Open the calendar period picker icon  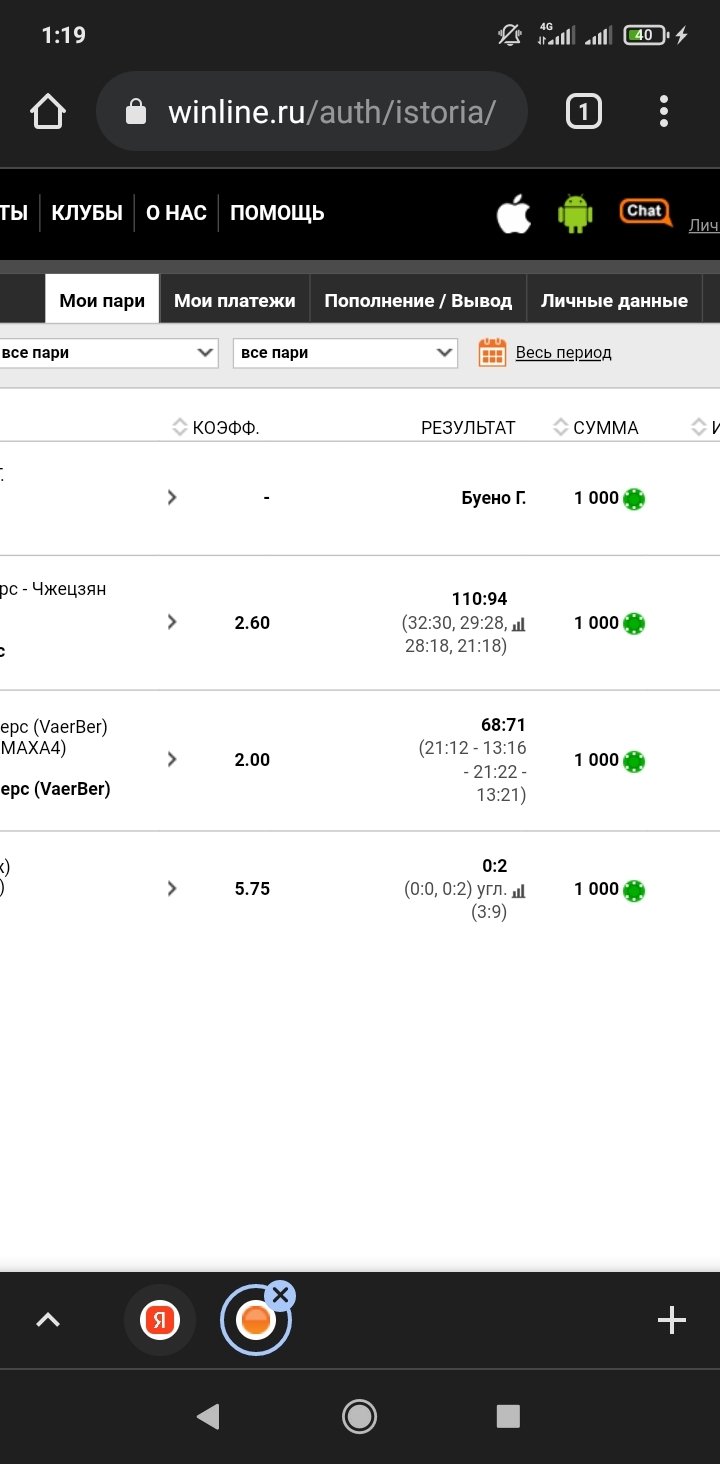coord(492,353)
